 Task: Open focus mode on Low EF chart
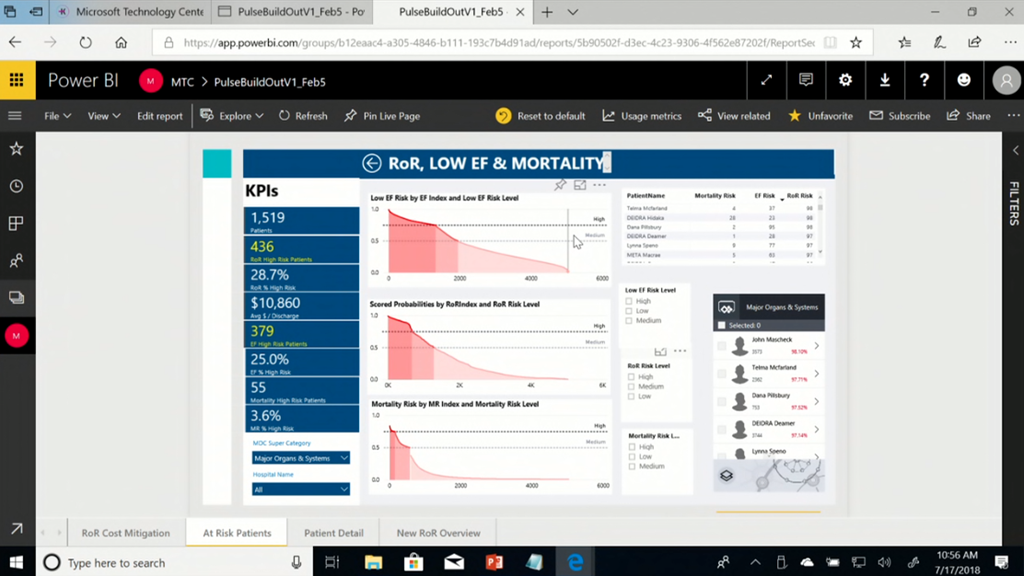click(580, 185)
